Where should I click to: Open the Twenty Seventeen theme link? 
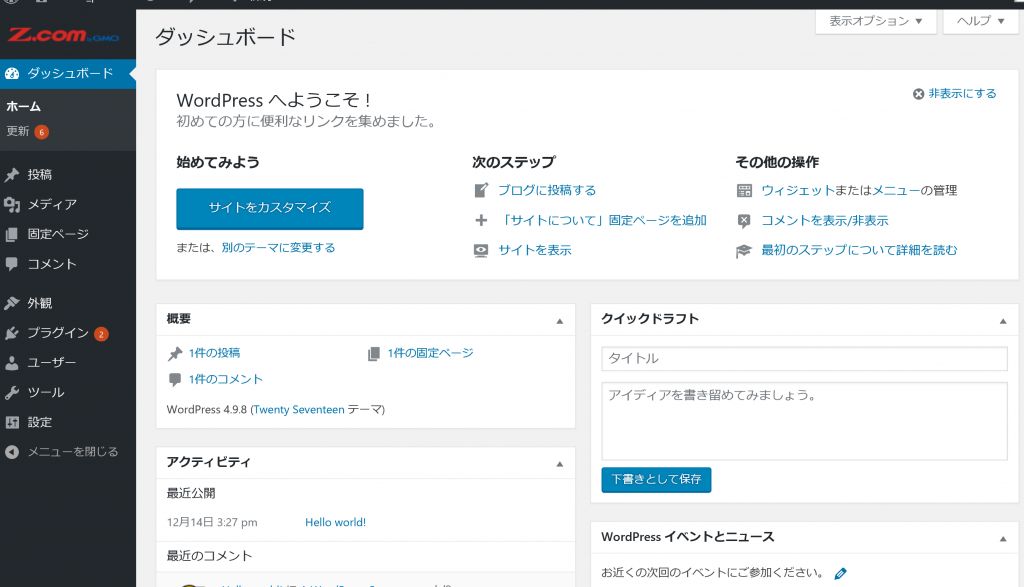[x=298, y=409]
